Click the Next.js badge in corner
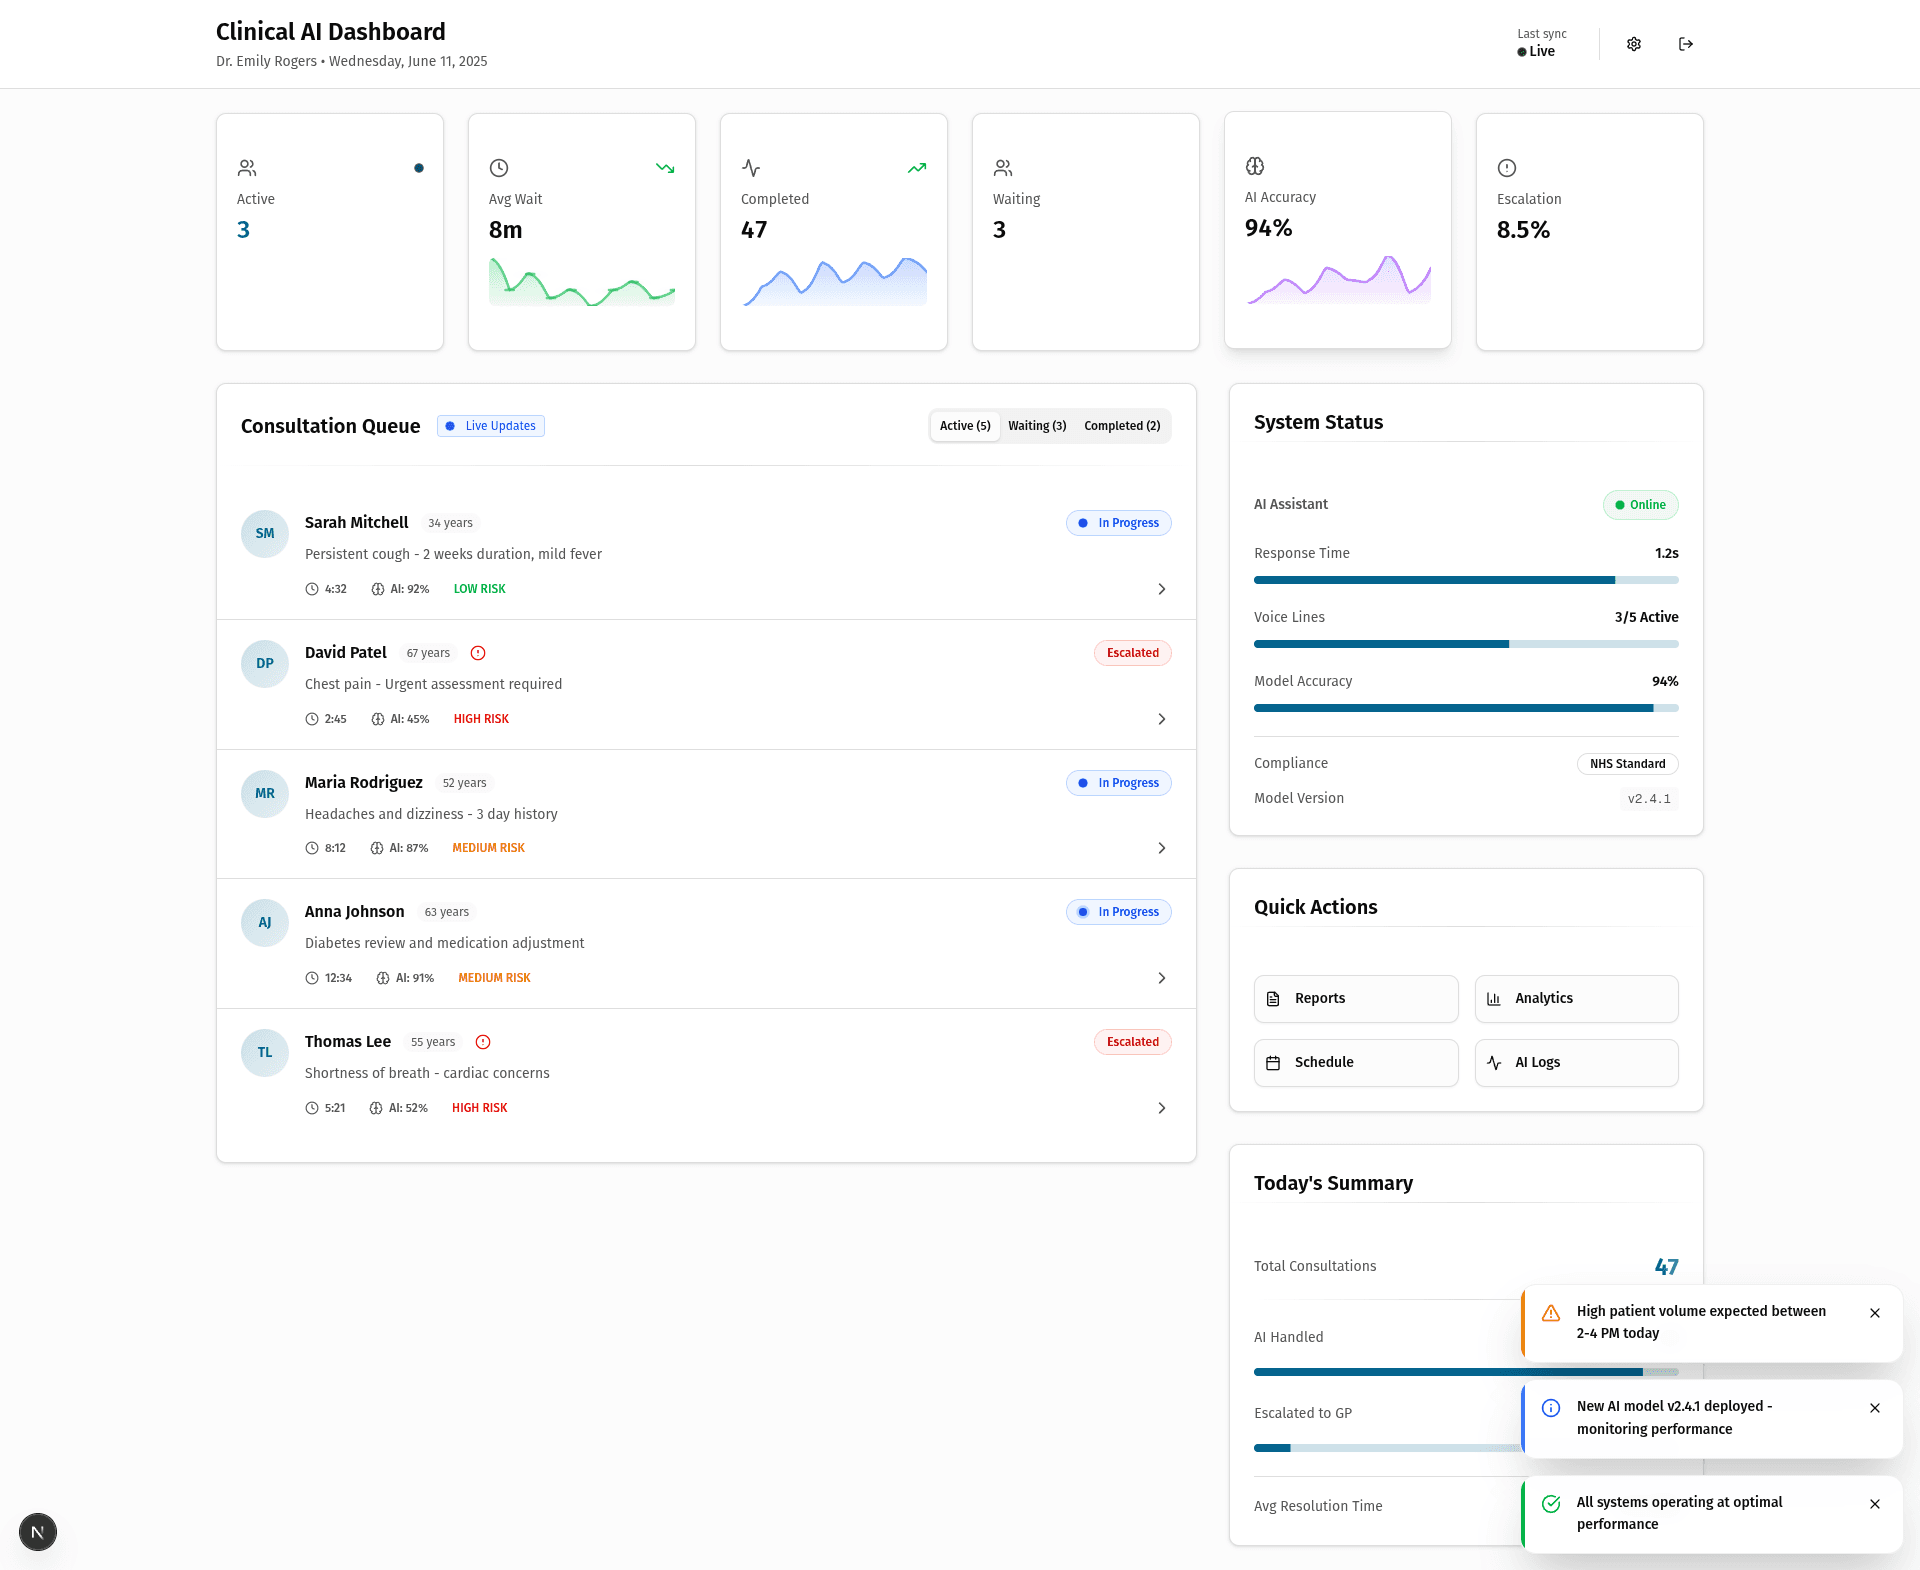This screenshot has height=1570, width=1920. pos(38,1532)
